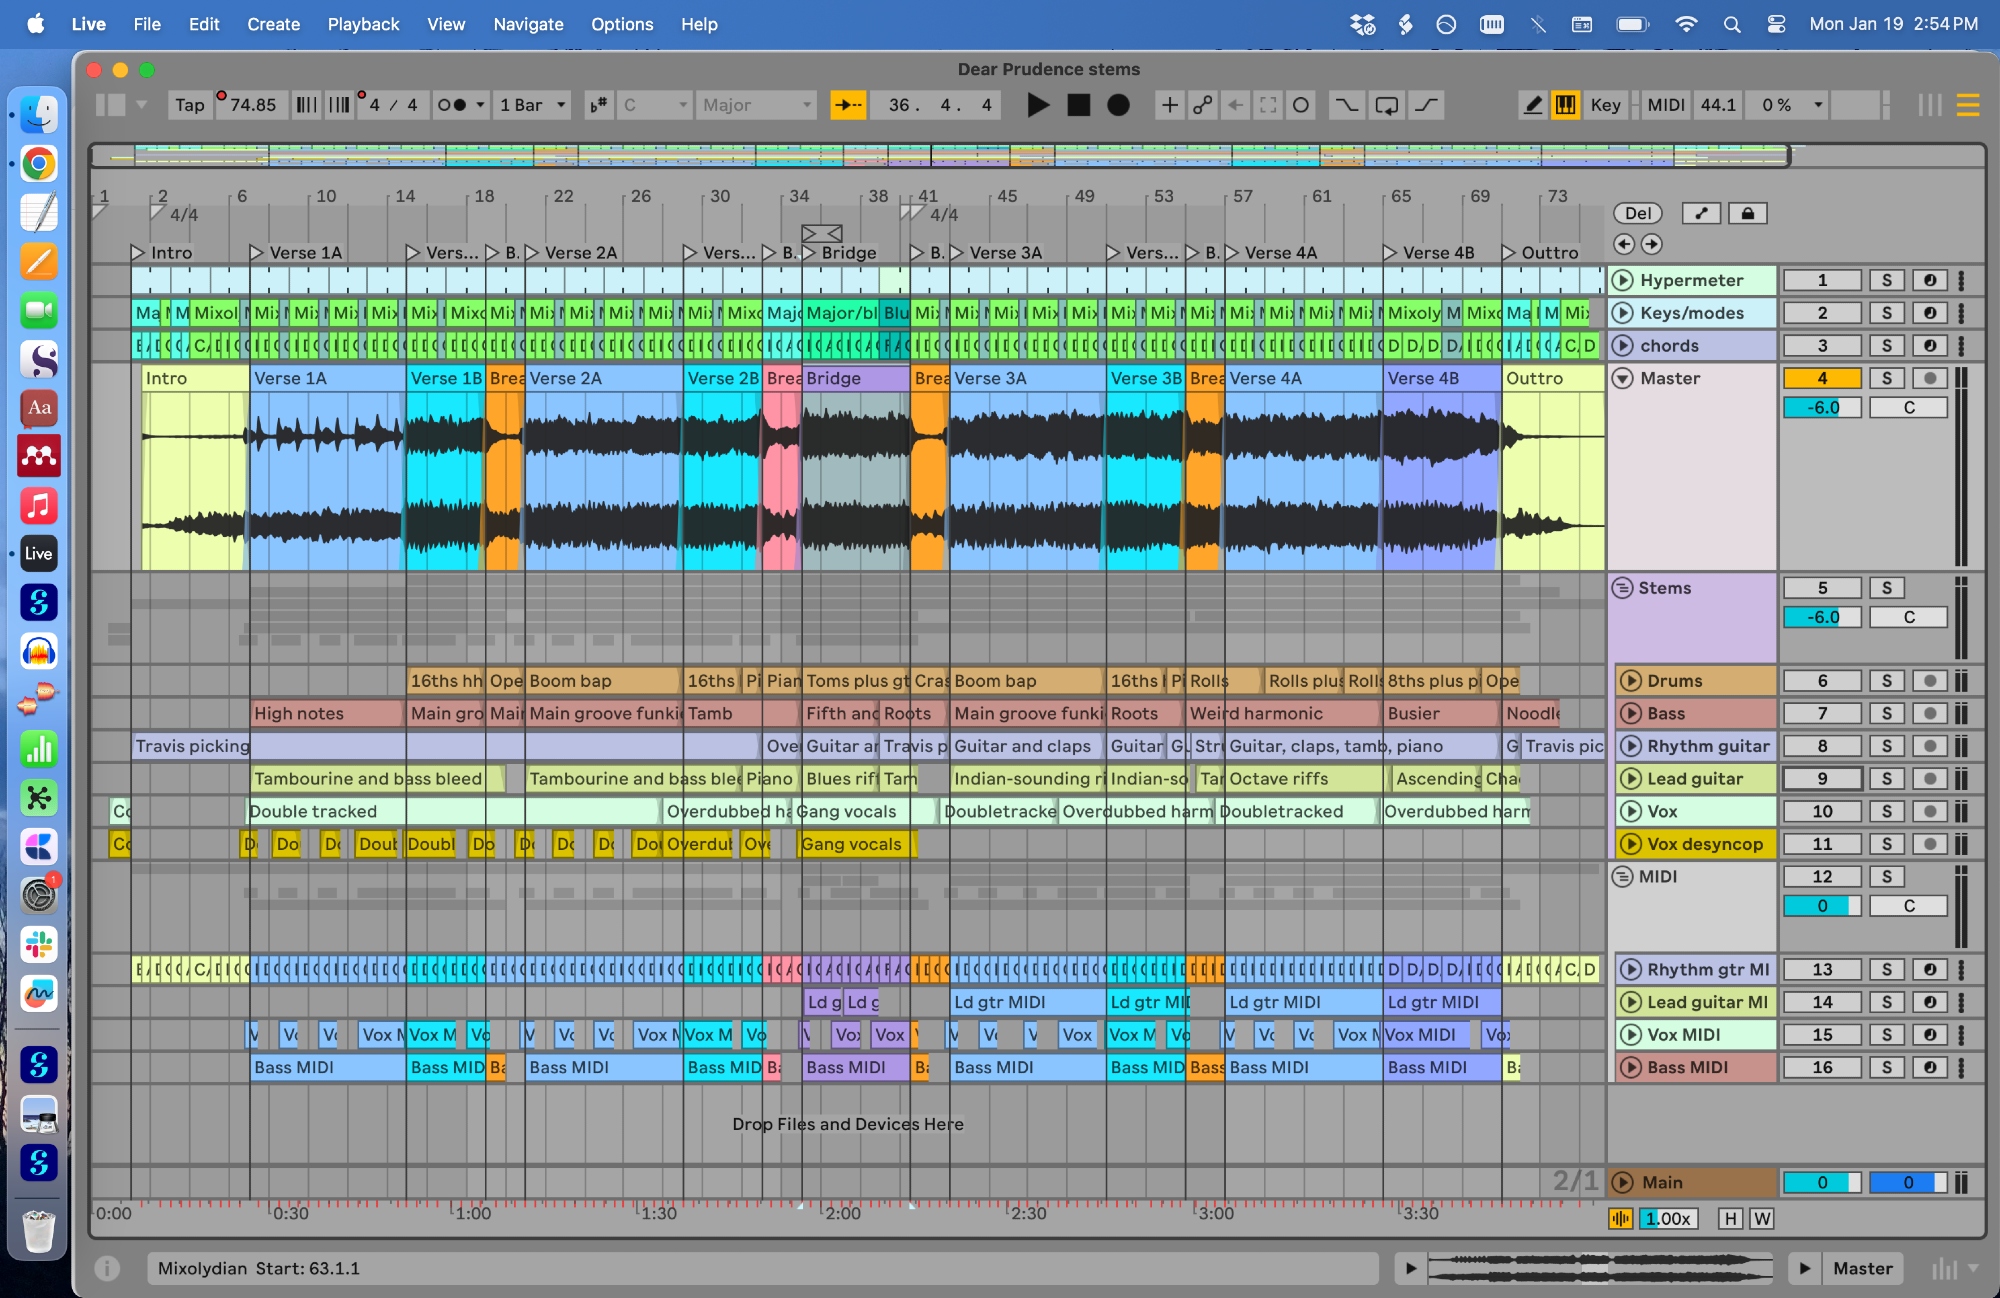This screenshot has height=1298, width=2000.
Task: Jump to the previous locator arrow
Action: pos(1624,244)
